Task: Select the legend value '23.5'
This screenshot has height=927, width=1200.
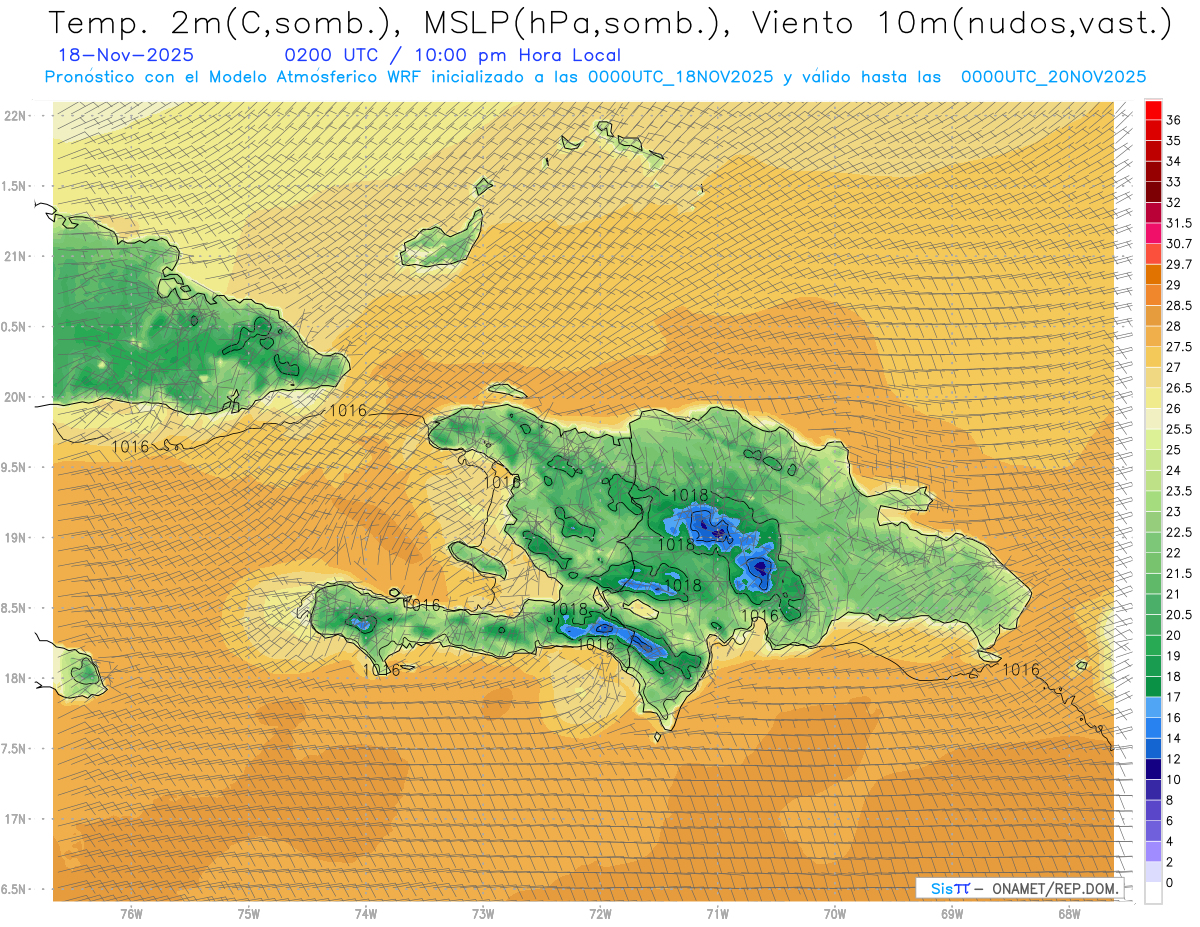Action: [x=1178, y=491]
